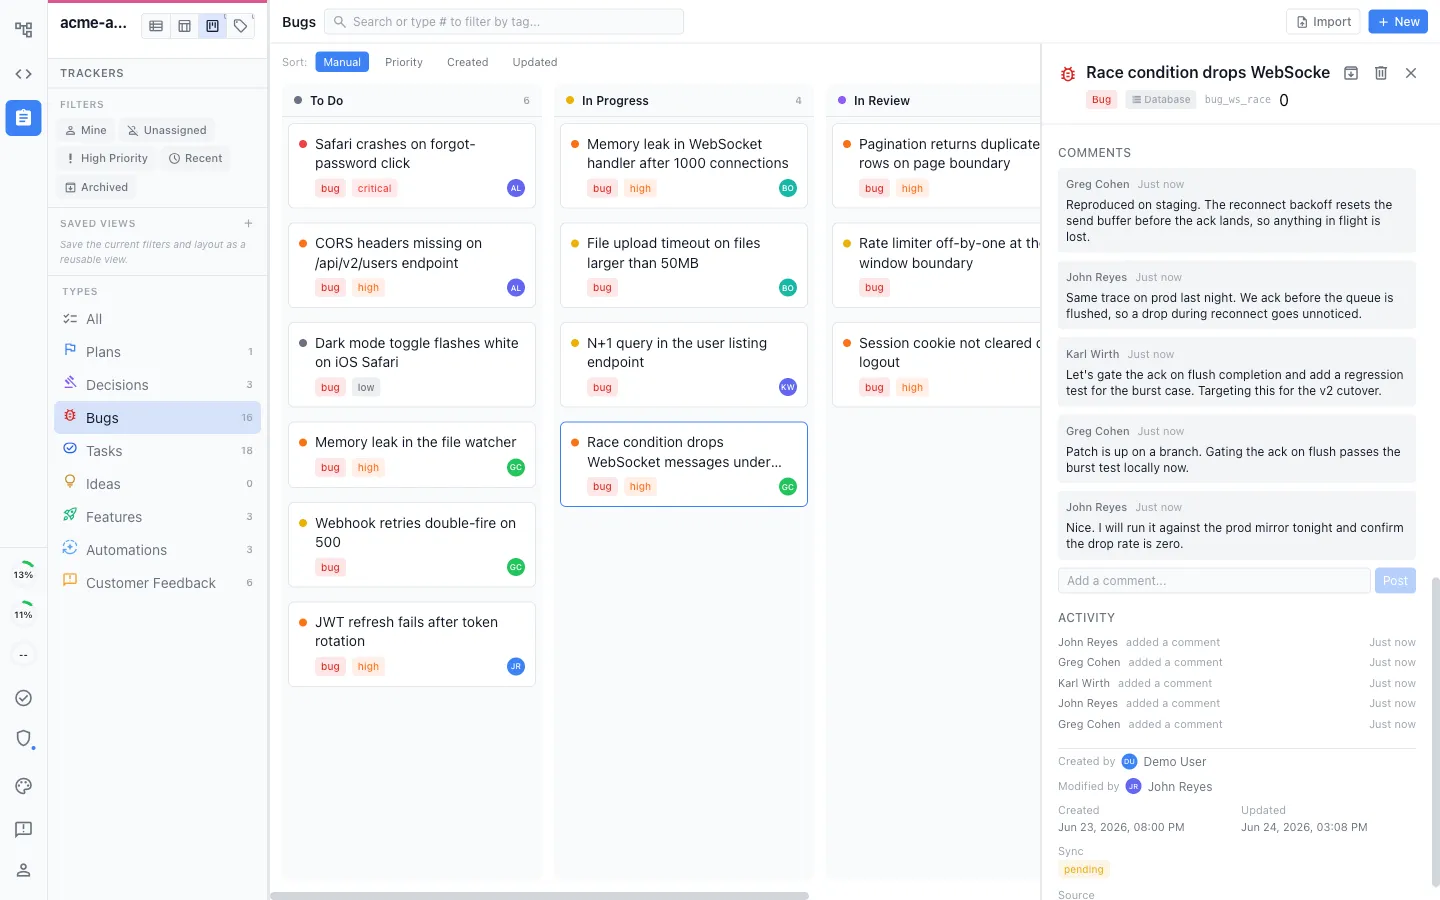Open the Dark mode toggle flashes card
Viewport: 1440px width, 900px height.
tap(412, 365)
